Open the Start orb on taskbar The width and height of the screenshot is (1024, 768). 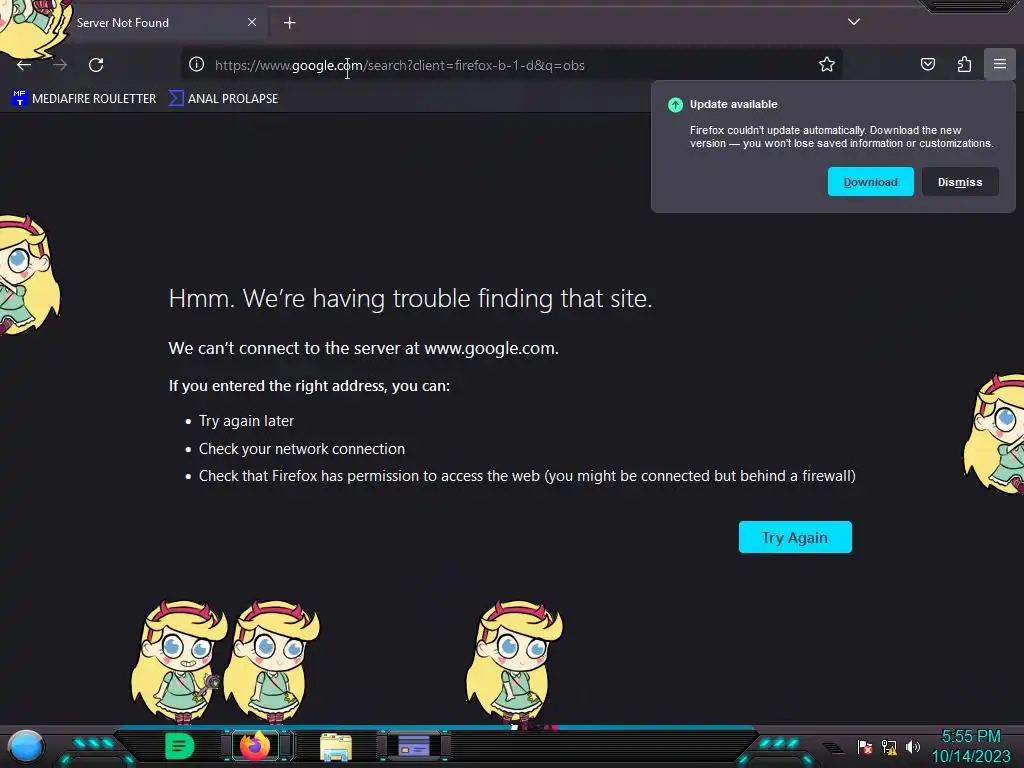26,746
